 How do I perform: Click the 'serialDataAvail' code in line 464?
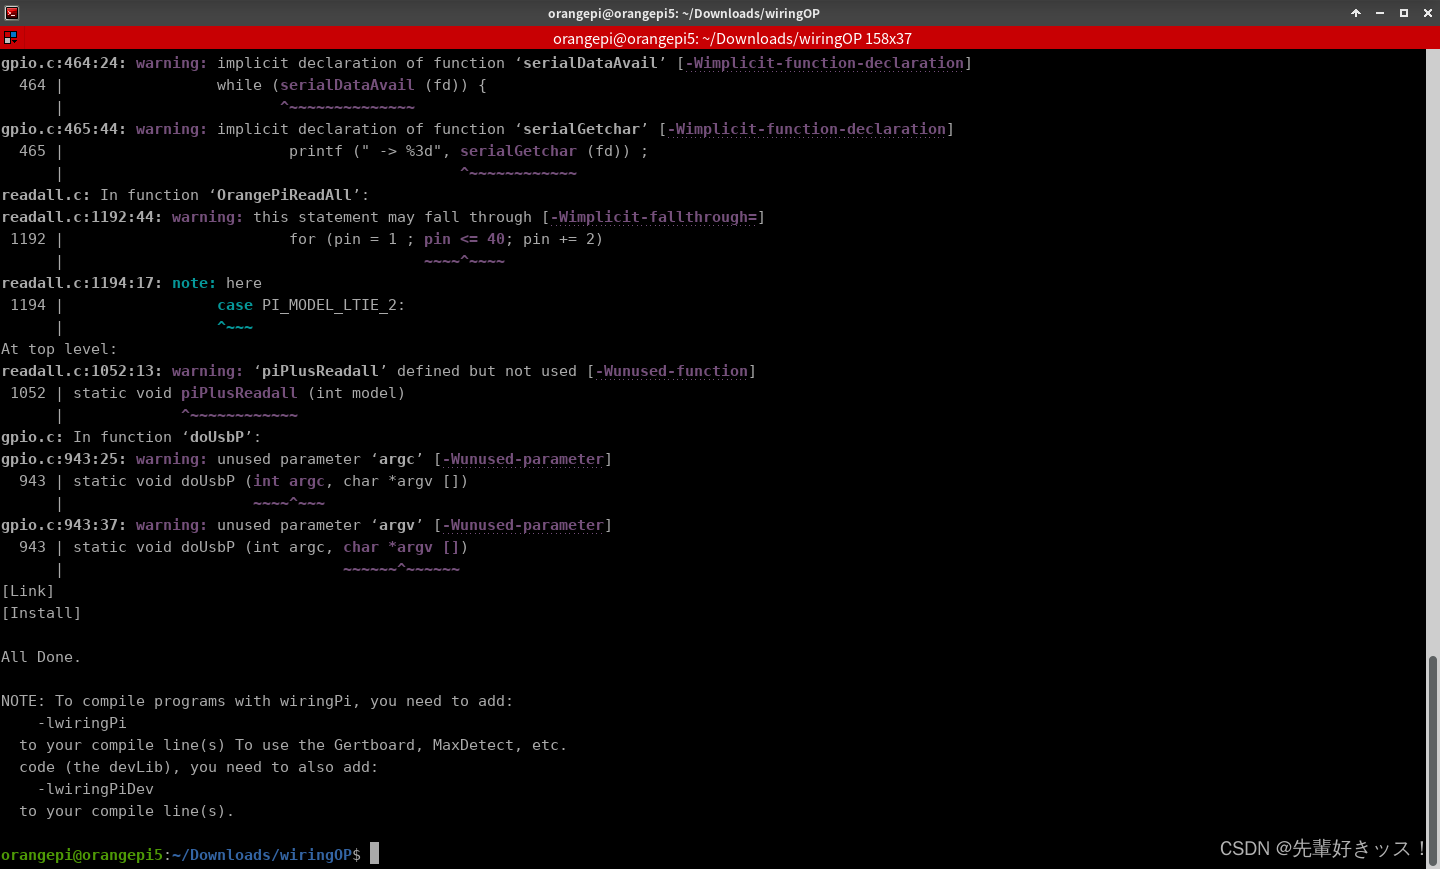[x=347, y=85]
